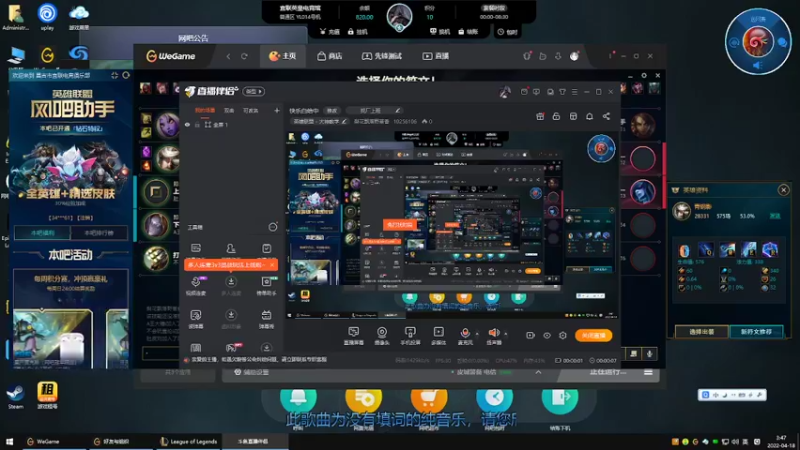
Task: Open the Windows Start menu
Action: (x=9, y=442)
